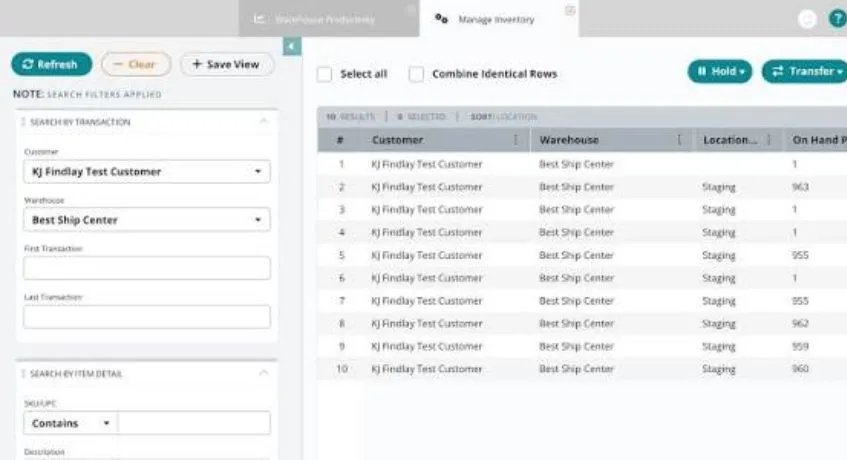
Task: Click on hand value 960
Action: click(x=800, y=369)
